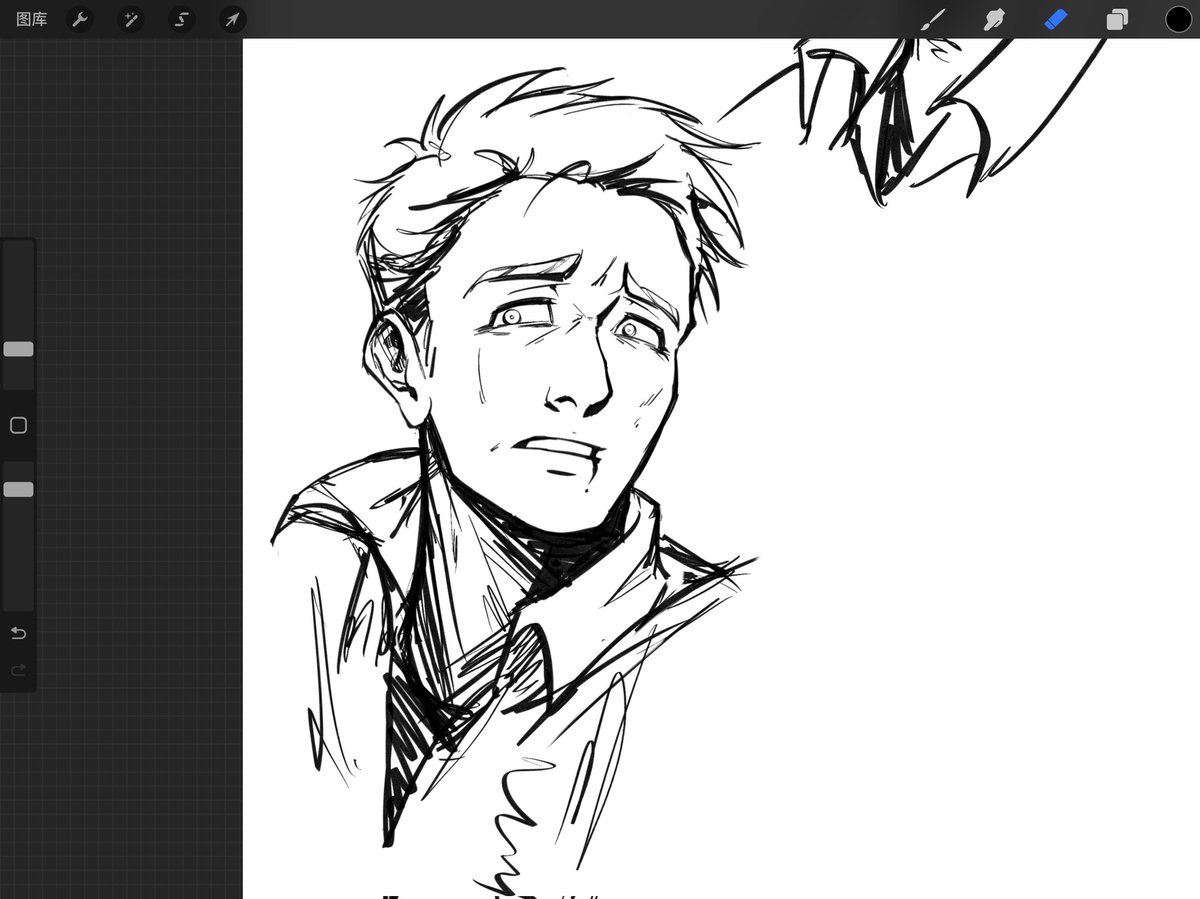The image size is (1200, 899).
Task: Undo the last stroke
Action: pyautogui.click(x=18, y=633)
